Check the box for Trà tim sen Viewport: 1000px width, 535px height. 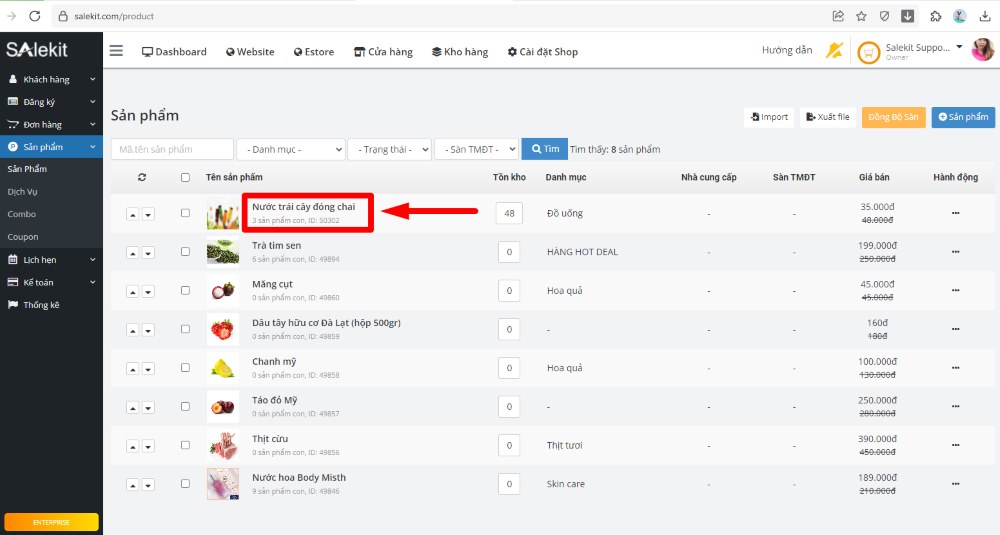point(185,252)
